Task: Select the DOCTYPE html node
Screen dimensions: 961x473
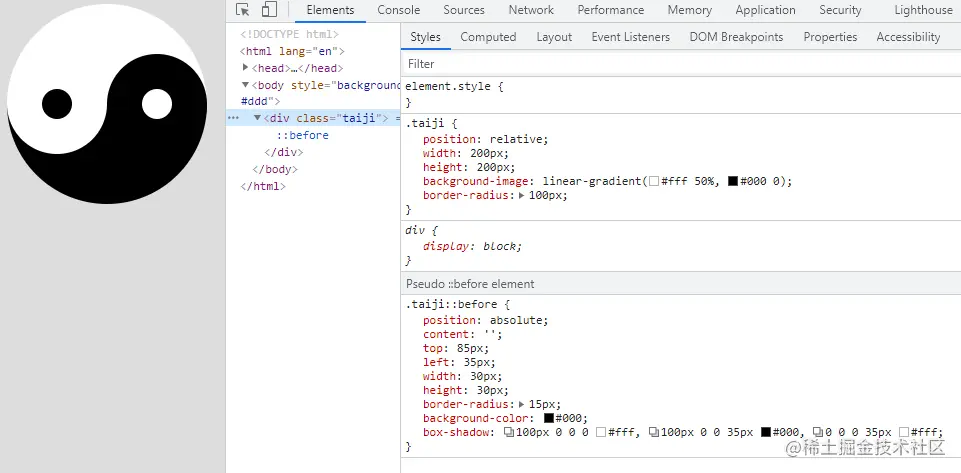Action: click(289, 34)
